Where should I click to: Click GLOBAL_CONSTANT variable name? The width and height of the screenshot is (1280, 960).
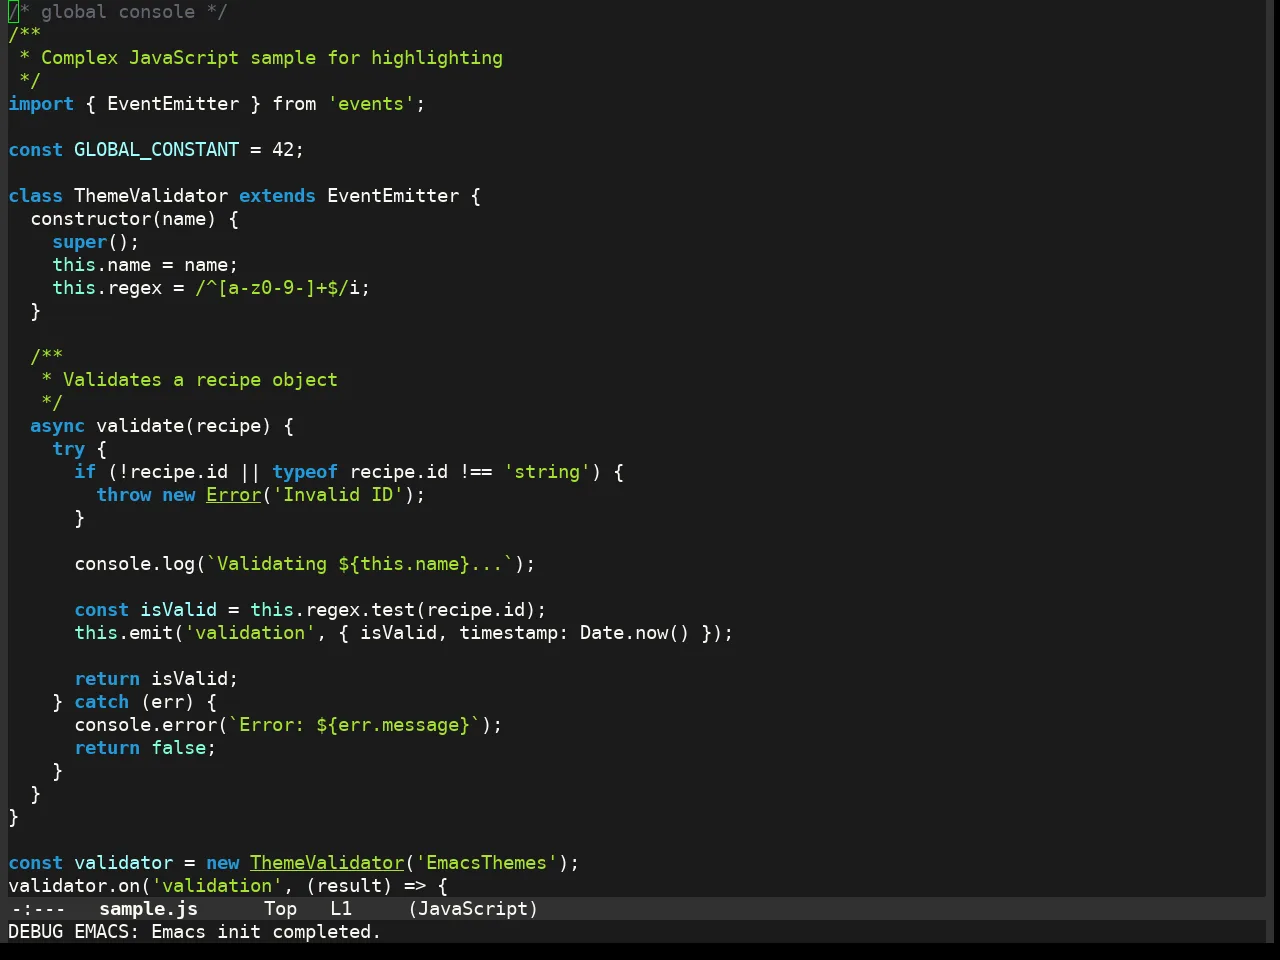point(156,150)
